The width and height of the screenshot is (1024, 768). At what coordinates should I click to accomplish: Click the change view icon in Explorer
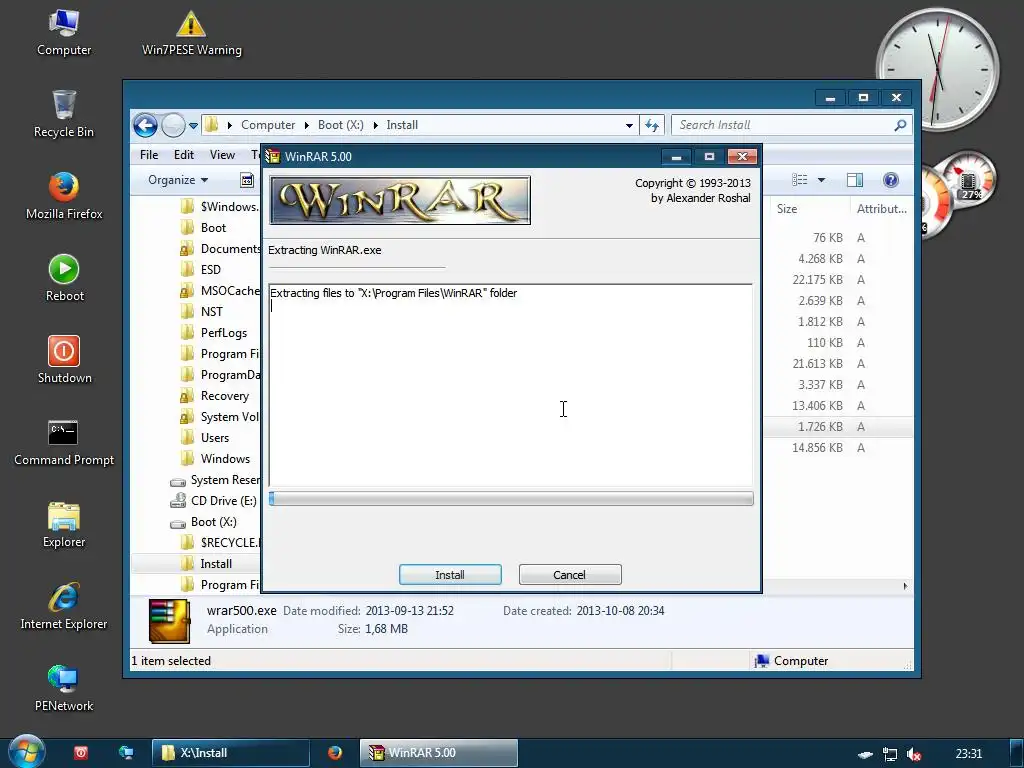point(800,180)
